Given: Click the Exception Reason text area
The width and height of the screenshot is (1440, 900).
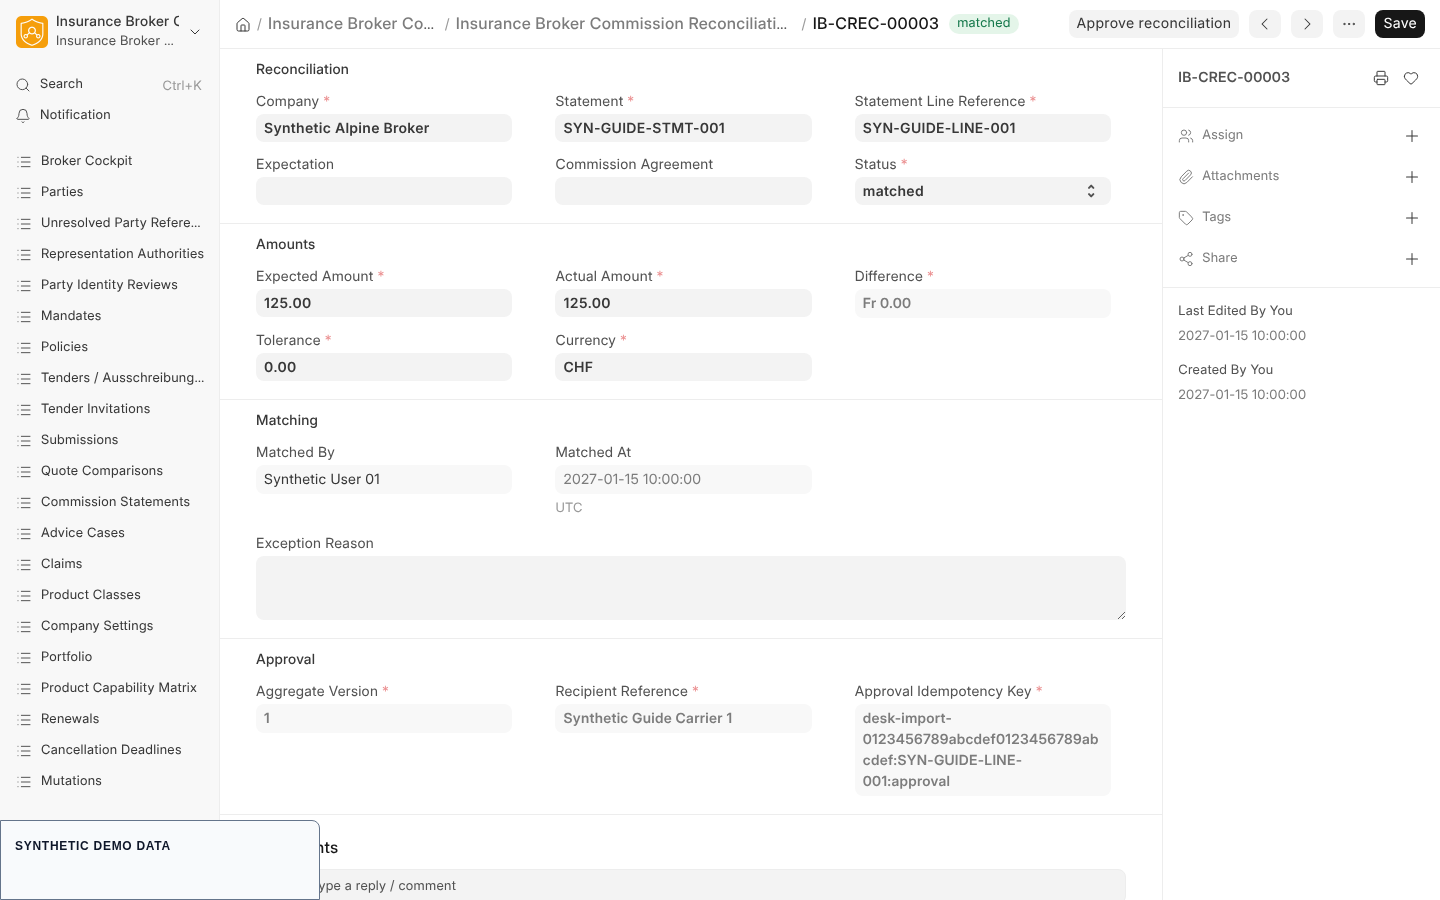Looking at the screenshot, I should point(691,588).
